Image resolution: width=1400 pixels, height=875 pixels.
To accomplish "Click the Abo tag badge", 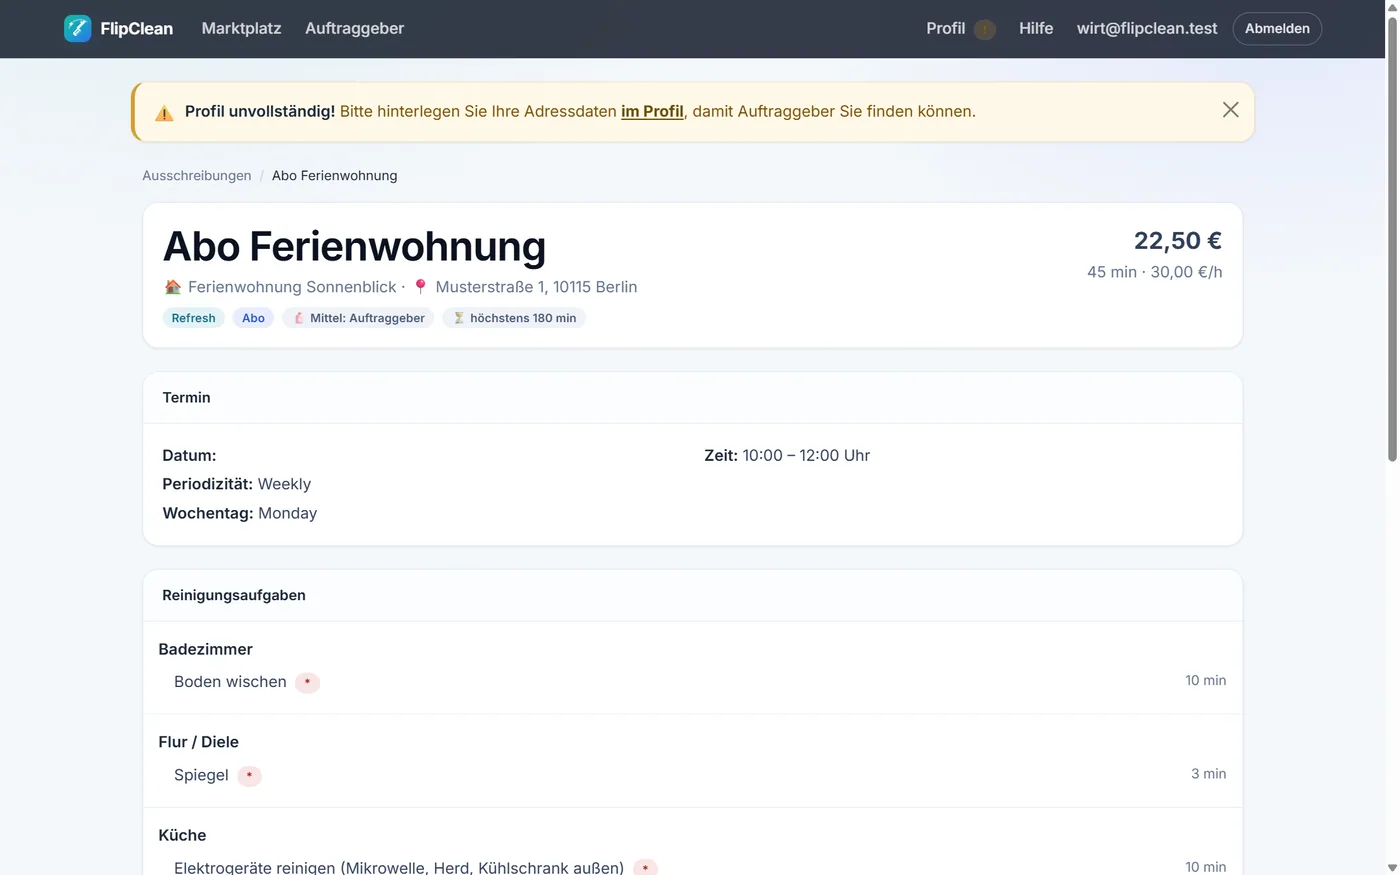I will (x=253, y=318).
